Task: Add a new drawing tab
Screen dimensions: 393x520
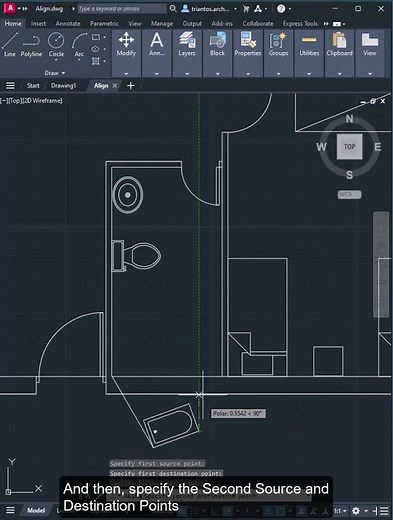Action: [x=131, y=86]
